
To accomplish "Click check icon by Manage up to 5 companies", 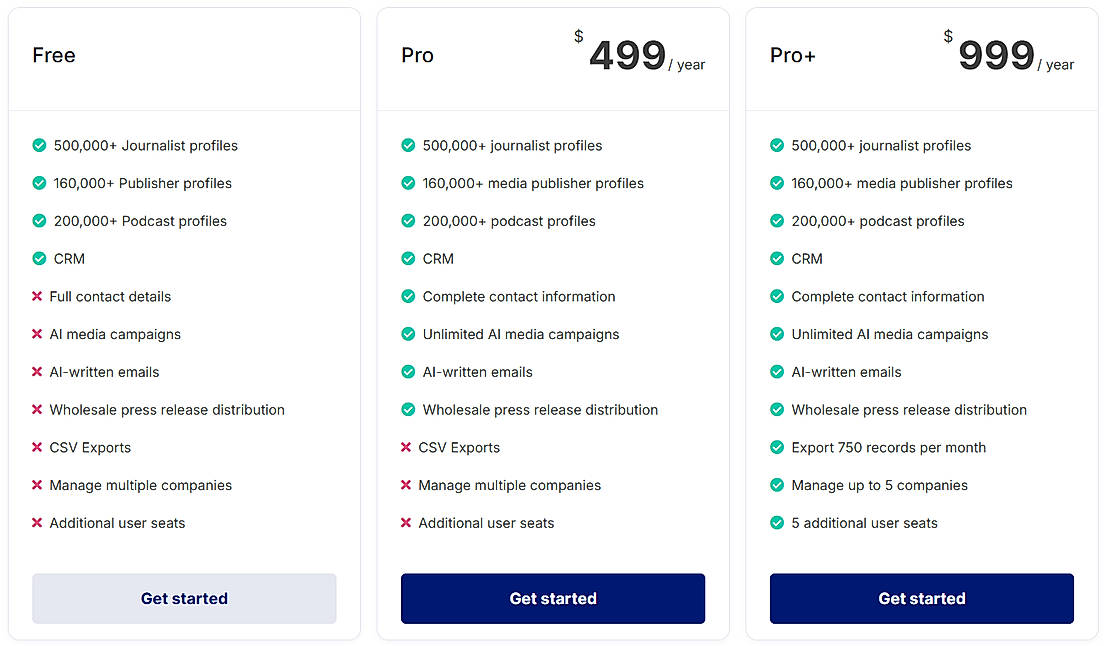I will point(777,485).
